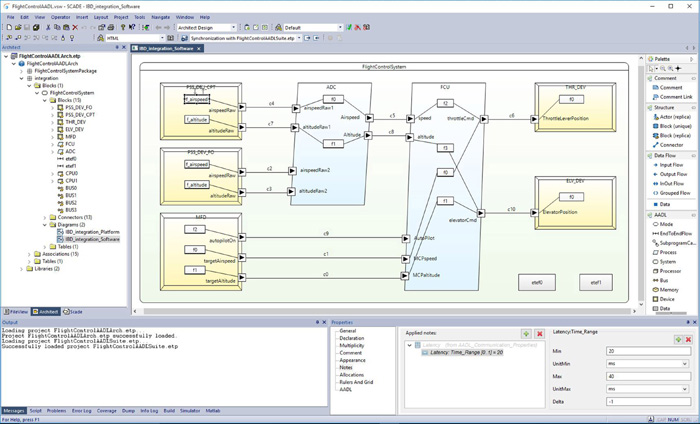Click the etef0 block in diagram
The height and width of the screenshot is (424, 700).
pyautogui.click(x=537, y=283)
